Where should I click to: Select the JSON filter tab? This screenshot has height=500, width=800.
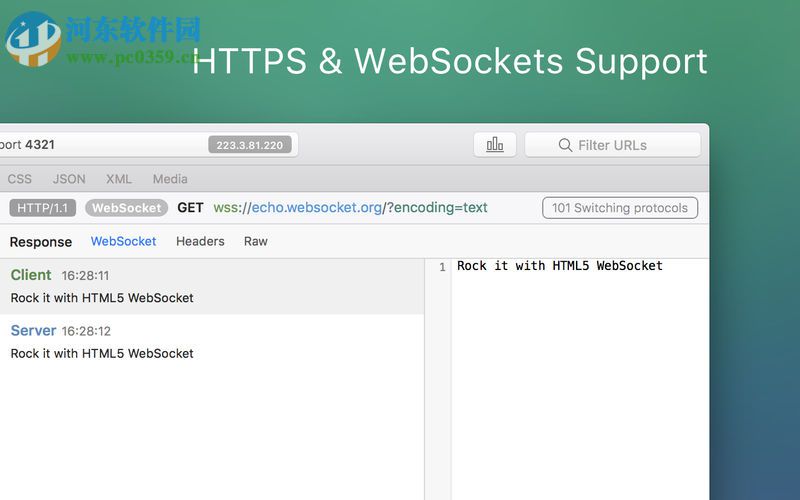pyautogui.click(x=69, y=179)
